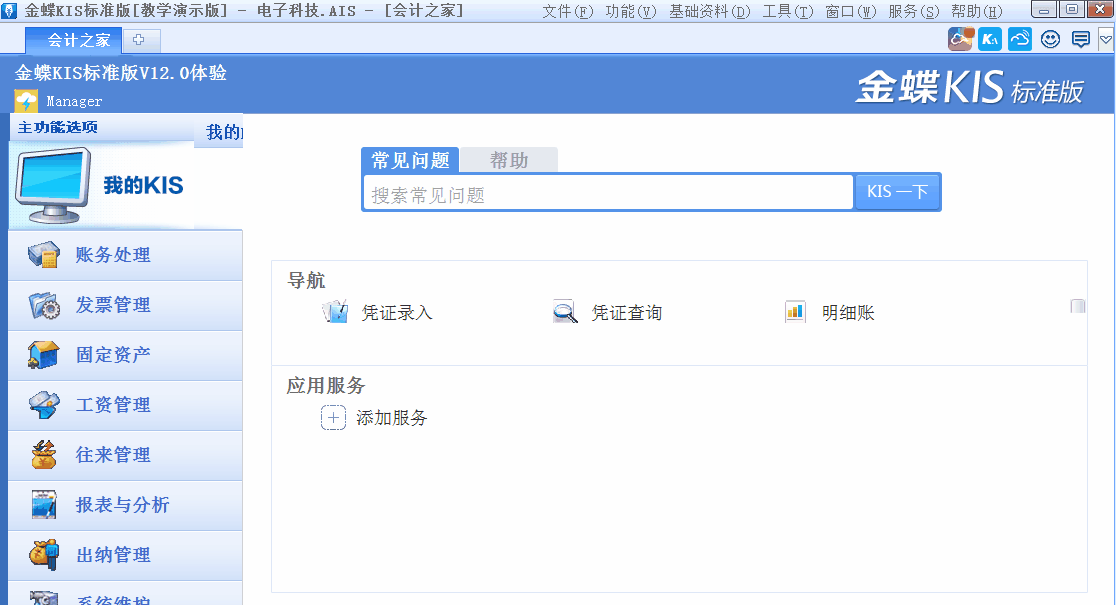Open the 账务处理 module icon
Image resolution: width=1116 pixels, height=605 pixels.
(x=43, y=255)
